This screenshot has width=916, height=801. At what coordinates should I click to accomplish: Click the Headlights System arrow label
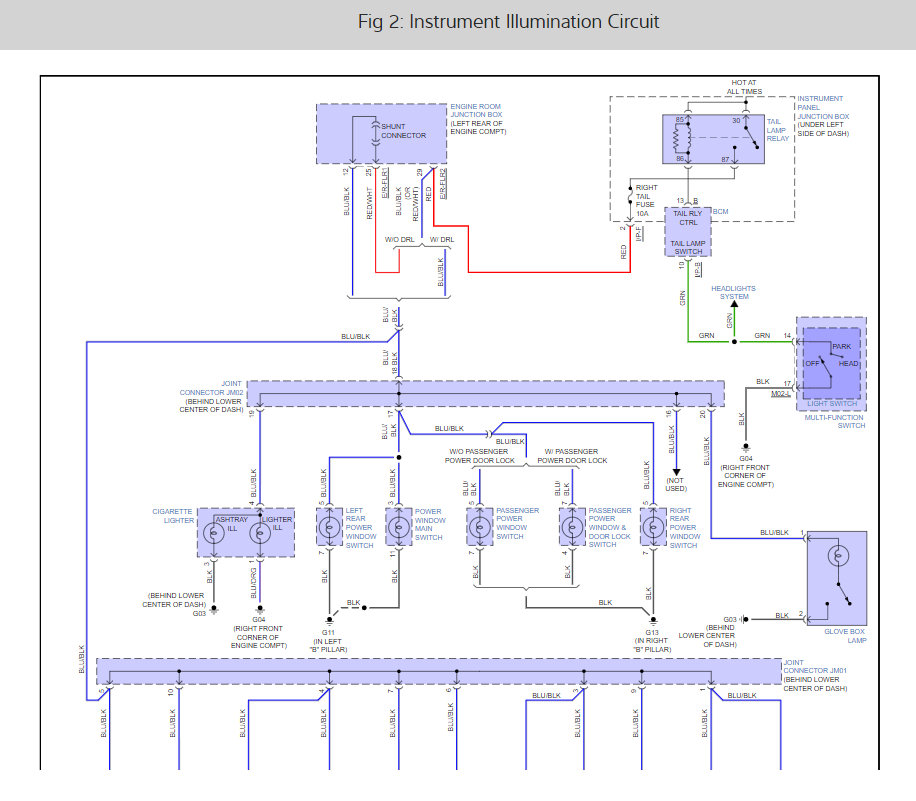[x=734, y=293]
